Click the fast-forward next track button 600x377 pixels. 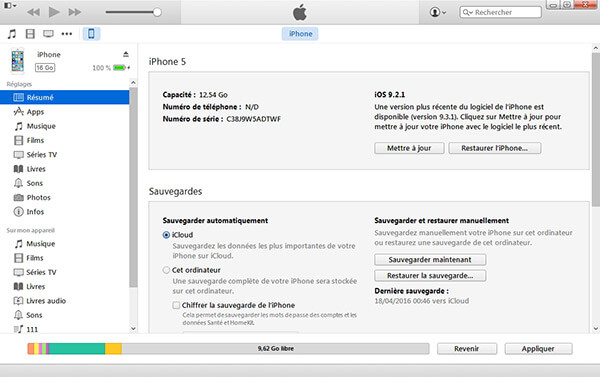(75, 12)
